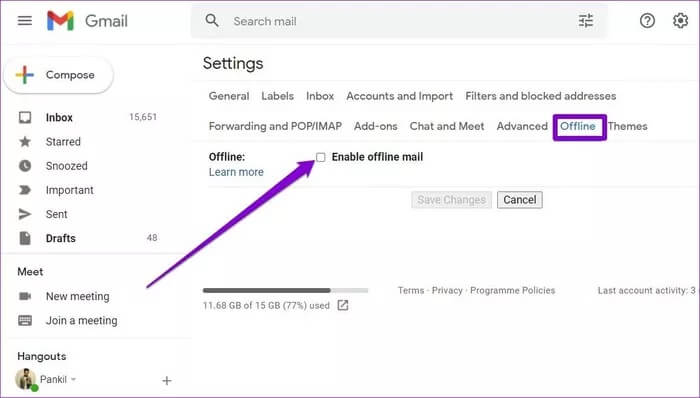700x398 pixels.
Task: Select the Advanced tab
Action: click(522, 126)
